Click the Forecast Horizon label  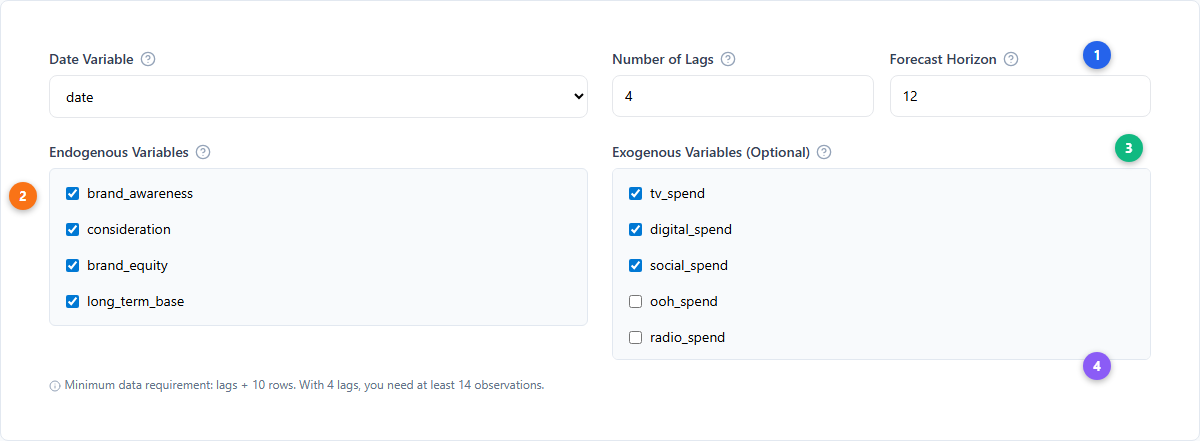click(x=943, y=59)
